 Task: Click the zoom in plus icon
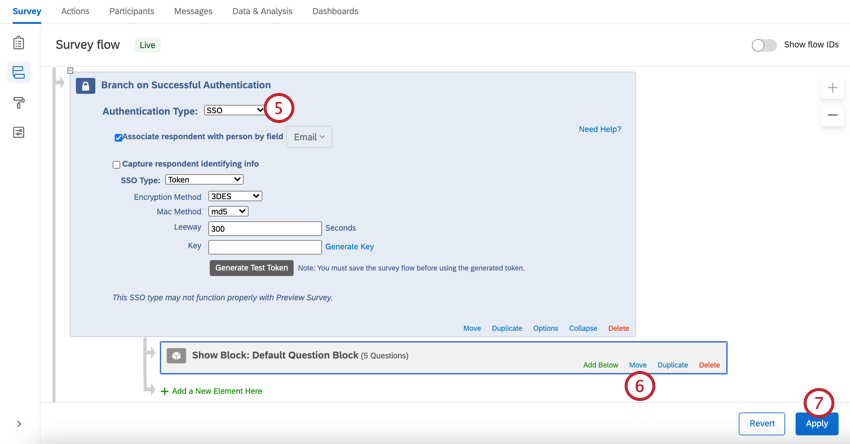point(832,88)
